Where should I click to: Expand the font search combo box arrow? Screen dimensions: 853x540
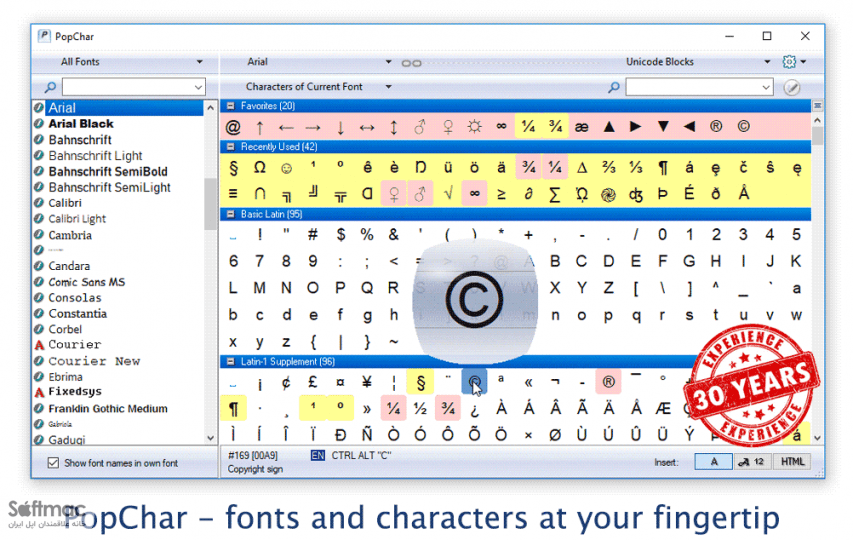[198, 87]
